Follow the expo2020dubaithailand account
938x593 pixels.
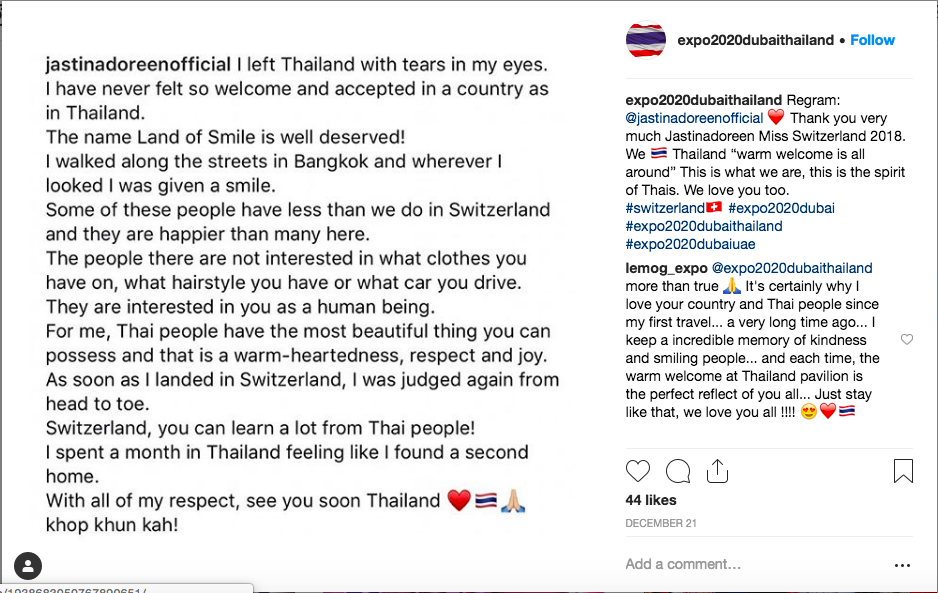click(872, 40)
